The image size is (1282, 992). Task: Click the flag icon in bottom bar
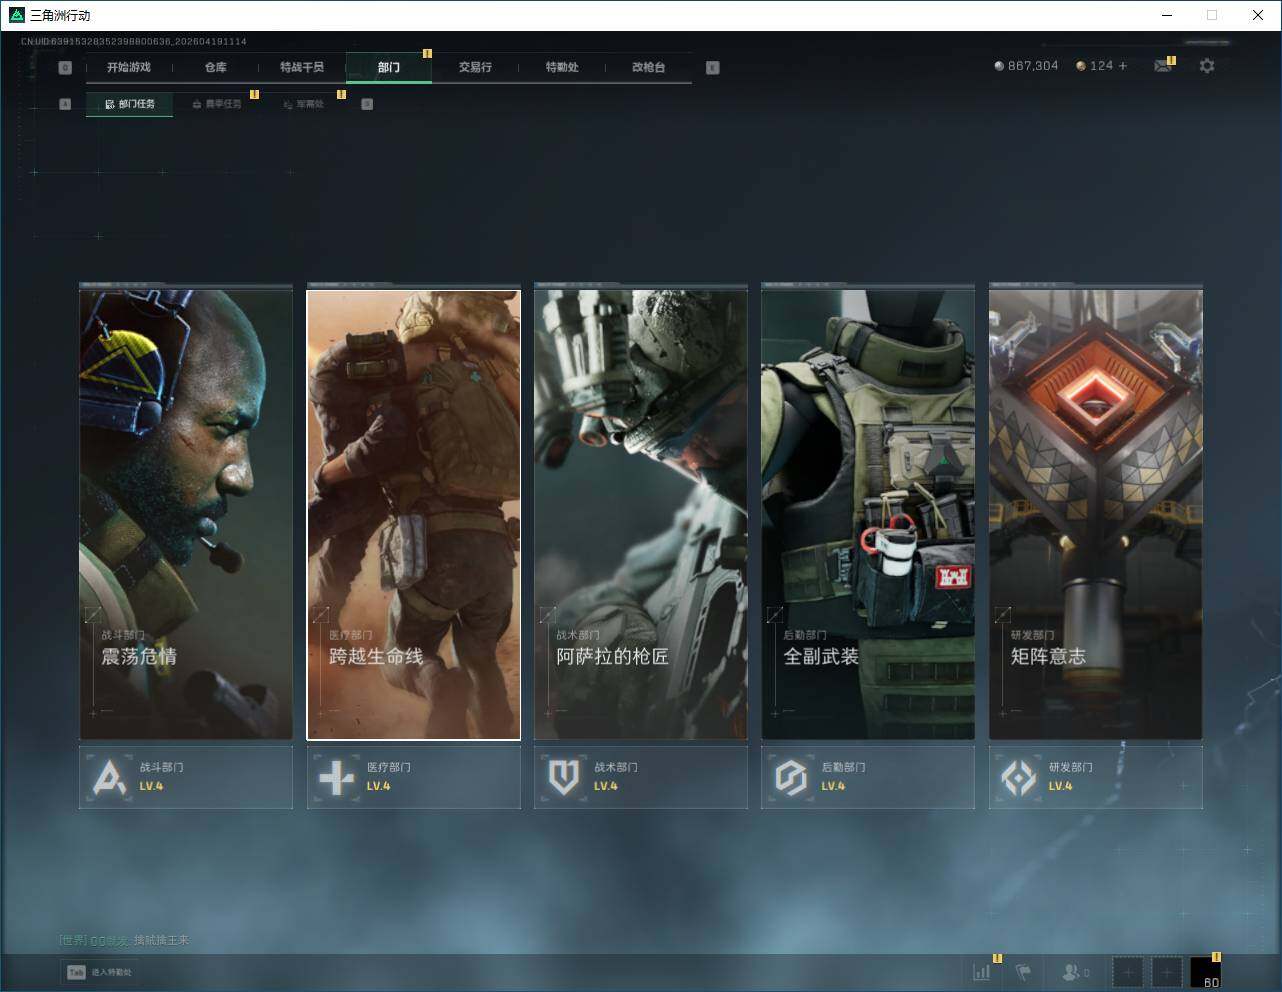point(1023,972)
